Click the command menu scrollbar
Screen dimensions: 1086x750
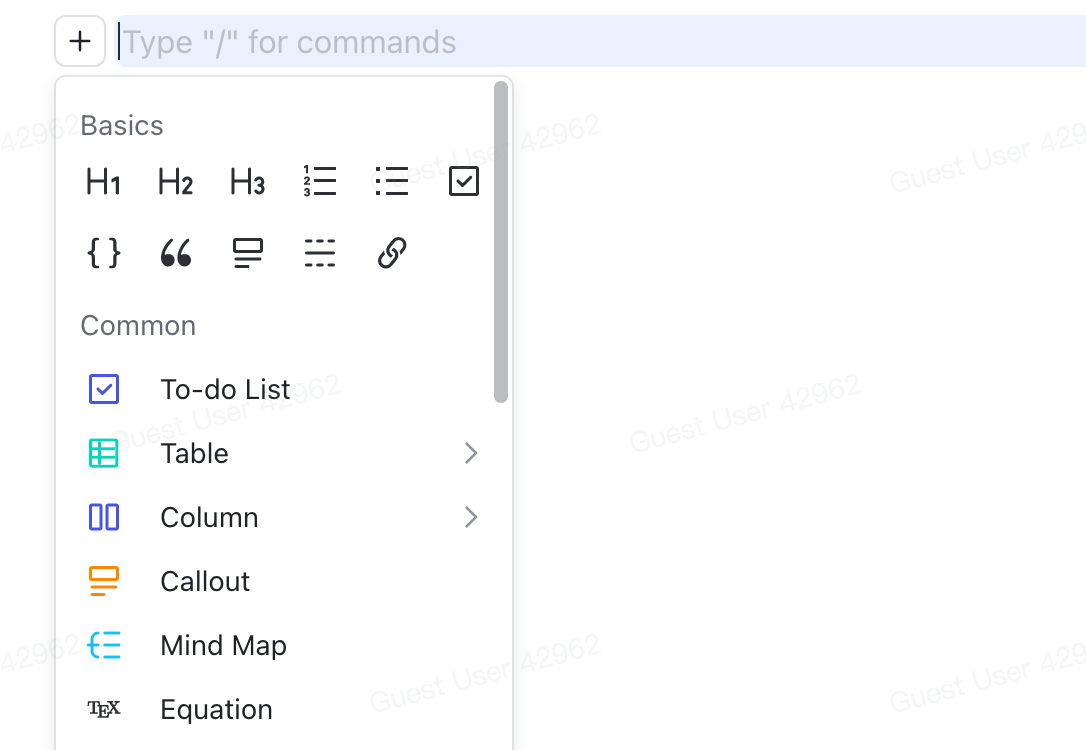pos(501,242)
